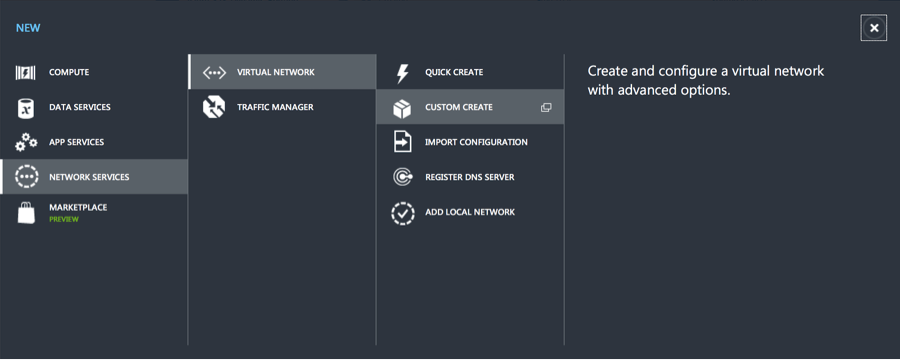Click the Data Services database icon
Image resolution: width=900 pixels, height=360 pixels.
click(x=26, y=107)
